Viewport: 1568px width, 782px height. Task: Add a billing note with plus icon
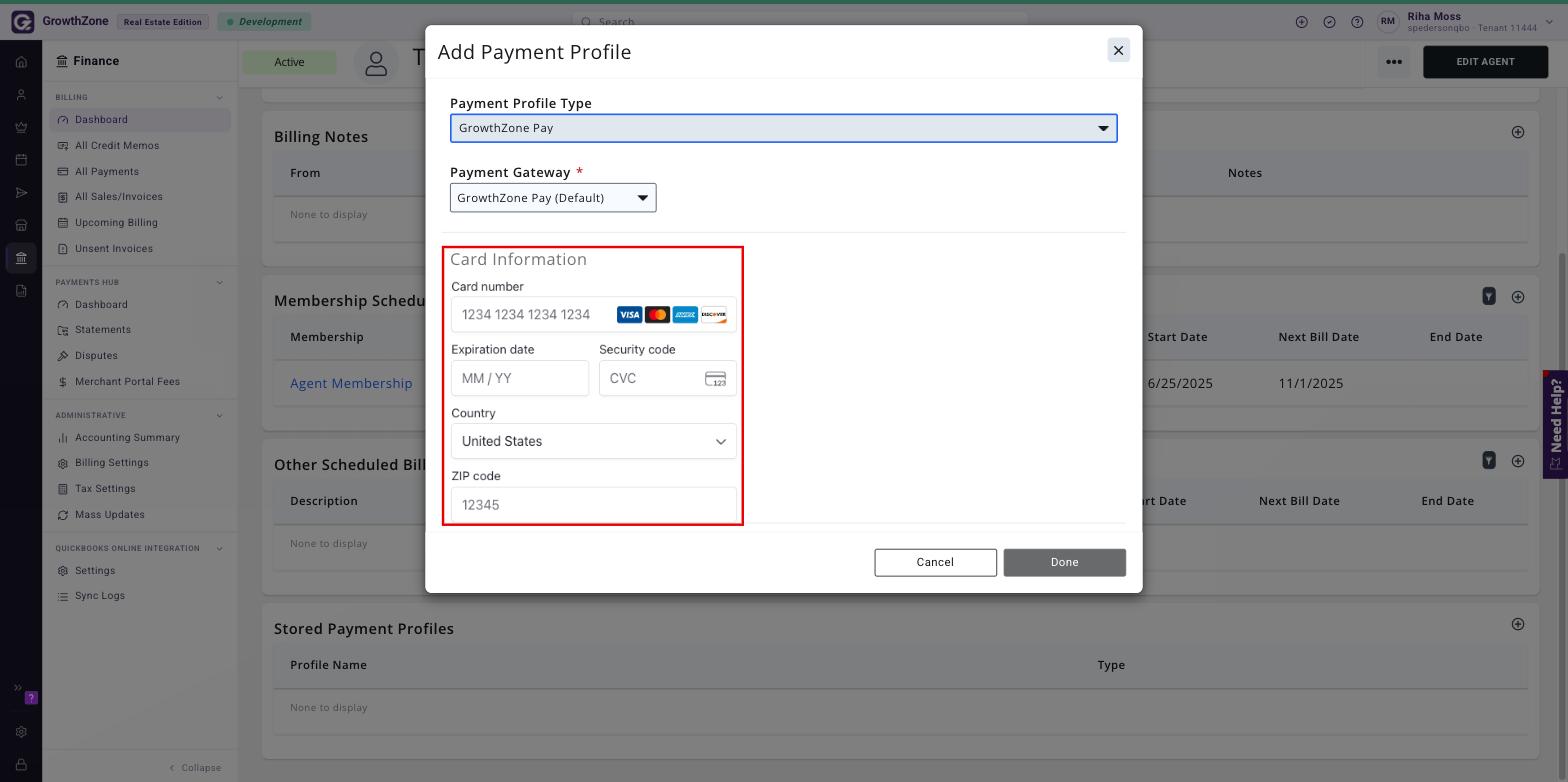1518,132
